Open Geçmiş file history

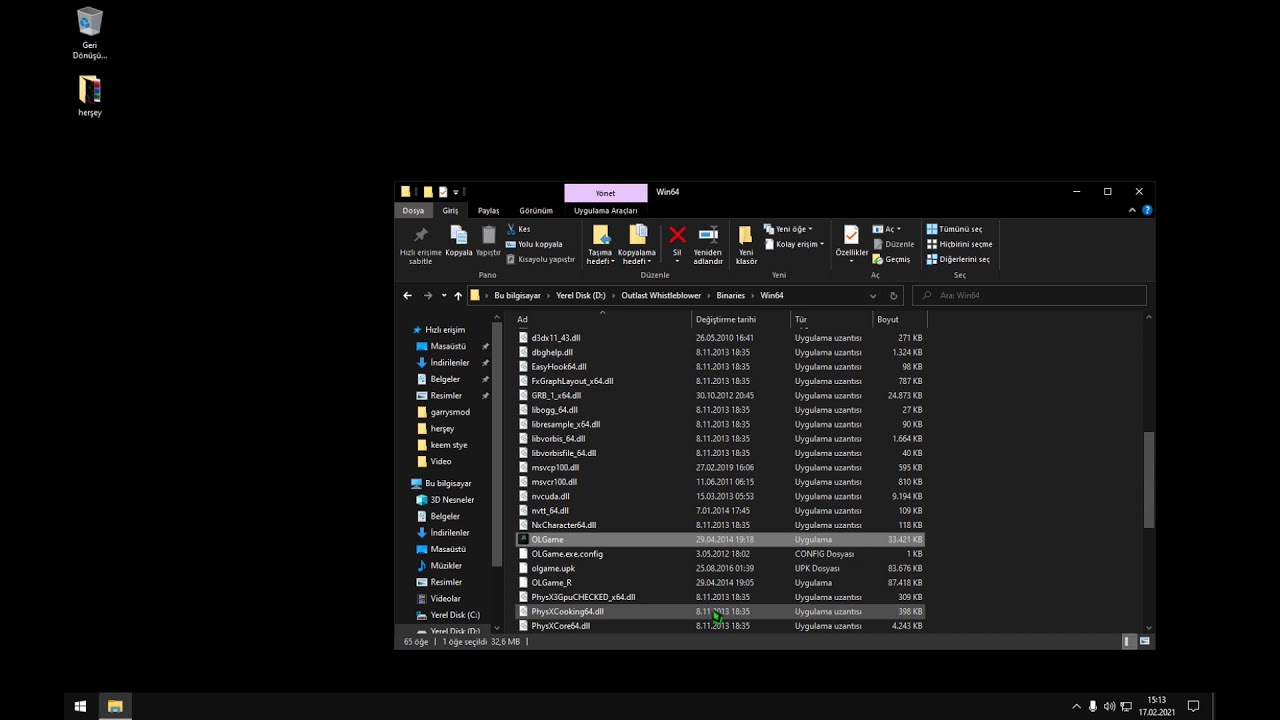tap(891, 259)
